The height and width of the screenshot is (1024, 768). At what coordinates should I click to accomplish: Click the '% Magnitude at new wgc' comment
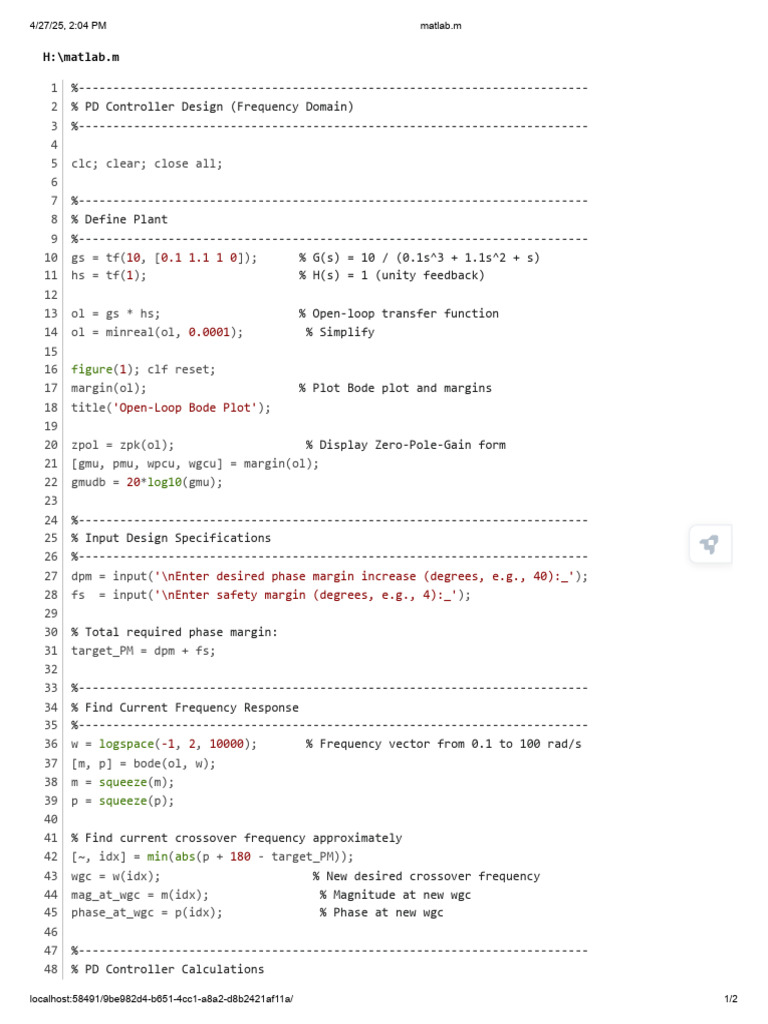(395, 895)
